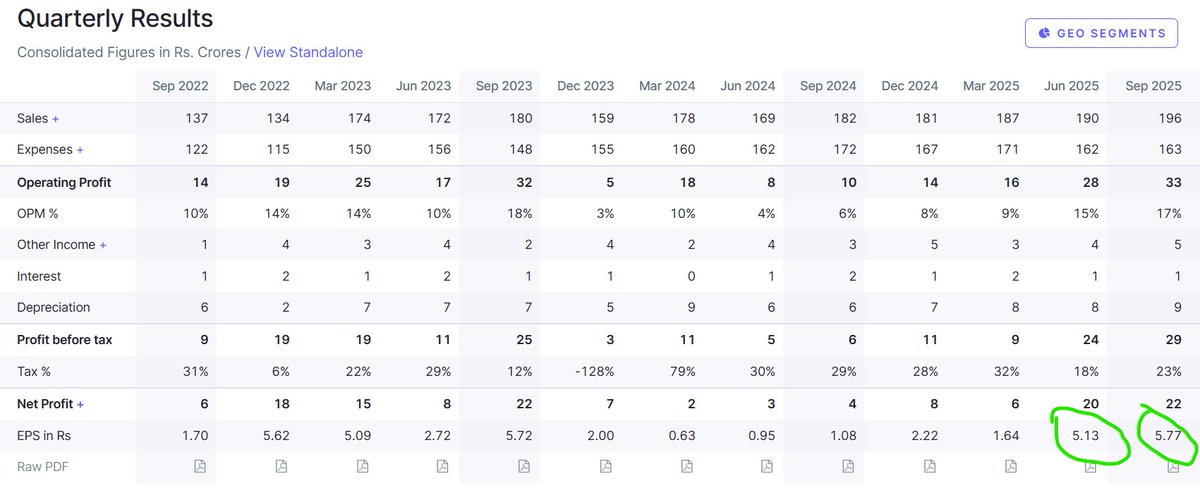Switch to View Standalone figures
Screen dimensions: 1200x488
[x=308, y=52]
